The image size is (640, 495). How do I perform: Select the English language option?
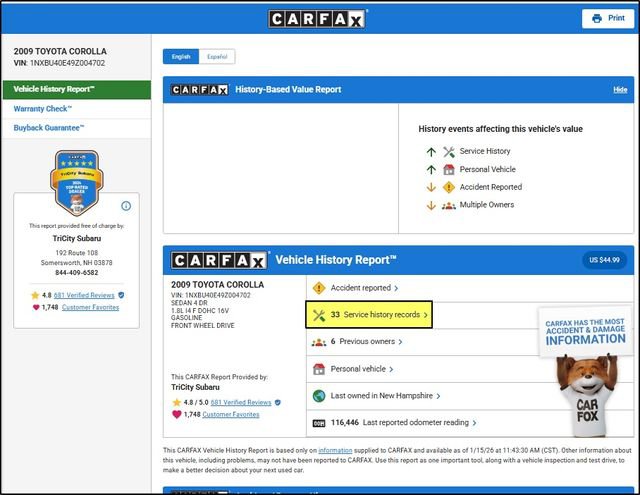pos(181,57)
